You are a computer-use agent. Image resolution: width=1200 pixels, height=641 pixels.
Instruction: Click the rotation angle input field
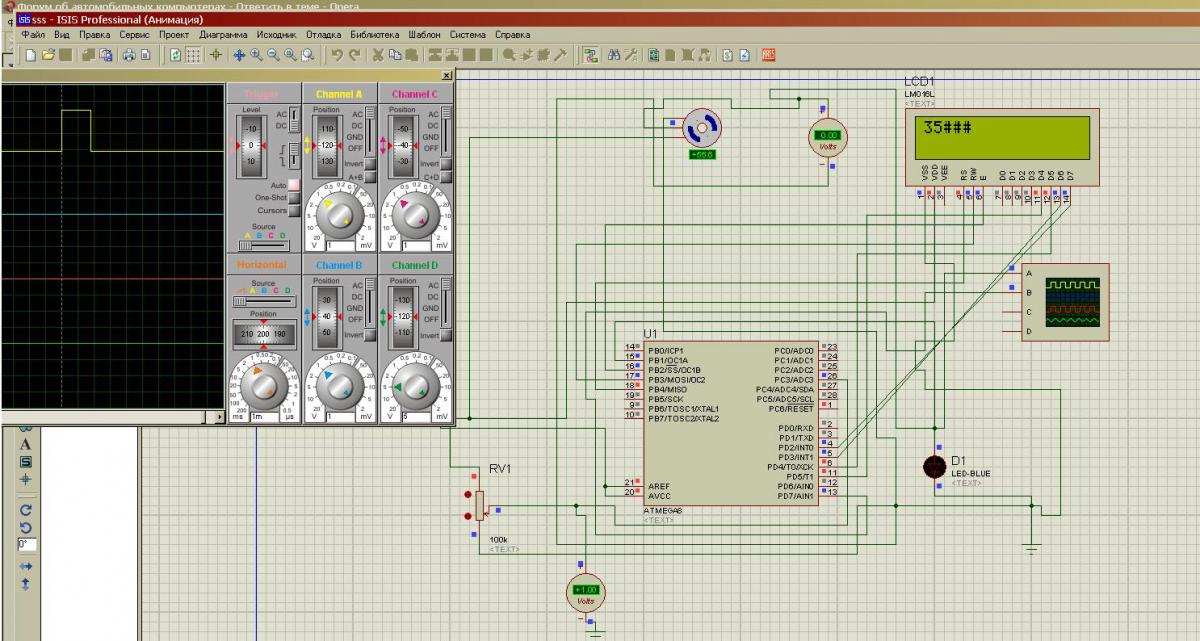point(26,545)
